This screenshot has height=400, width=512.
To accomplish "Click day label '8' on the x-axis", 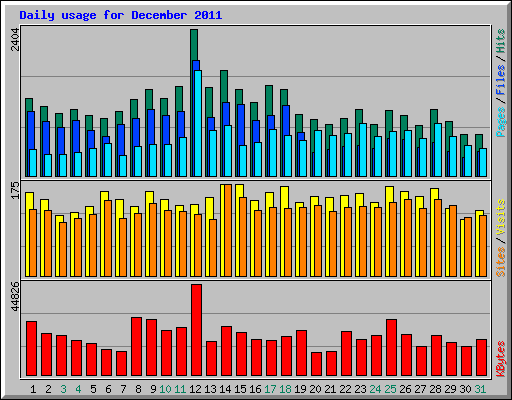I will pos(138,389).
